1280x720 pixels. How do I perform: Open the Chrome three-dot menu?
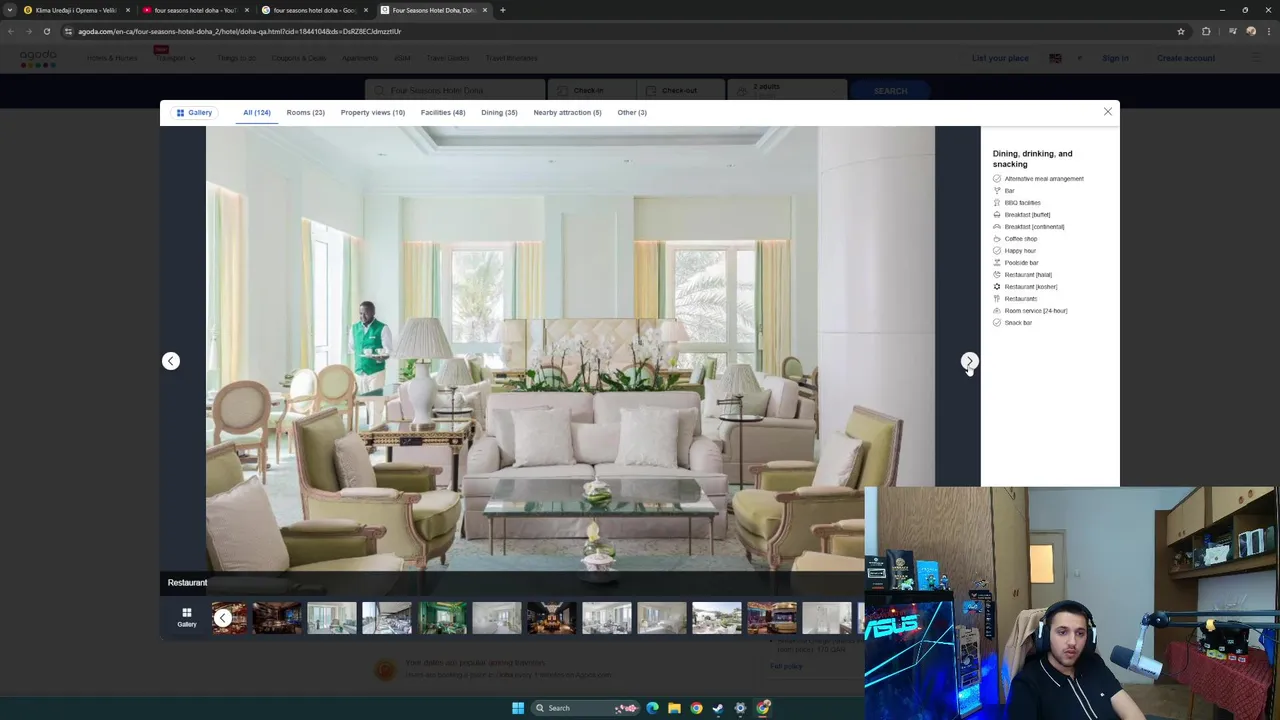point(1268,31)
